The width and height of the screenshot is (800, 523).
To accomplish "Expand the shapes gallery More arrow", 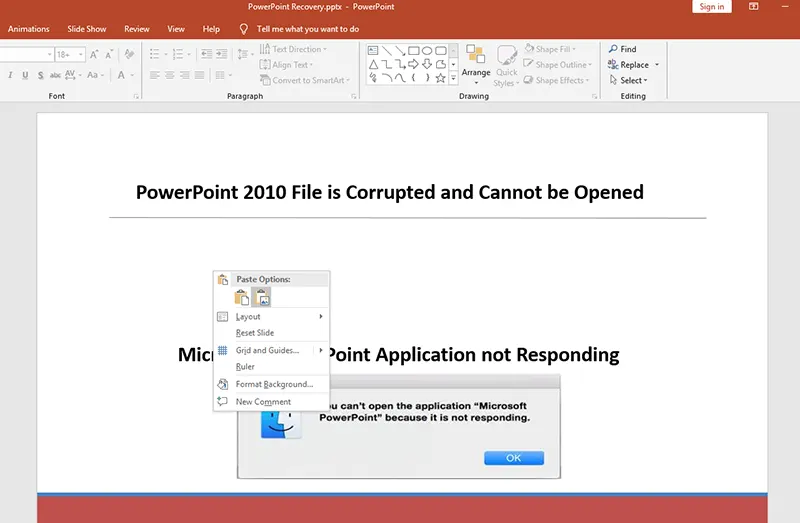I will pos(453,78).
